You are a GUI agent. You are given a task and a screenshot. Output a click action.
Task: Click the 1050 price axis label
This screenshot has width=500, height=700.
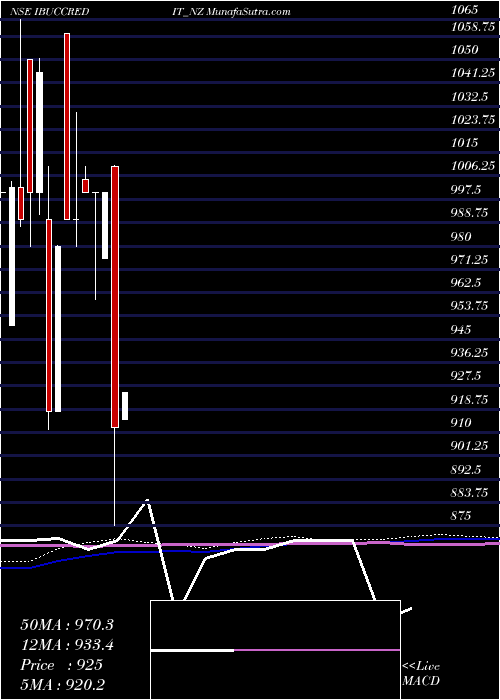(465, 50)
